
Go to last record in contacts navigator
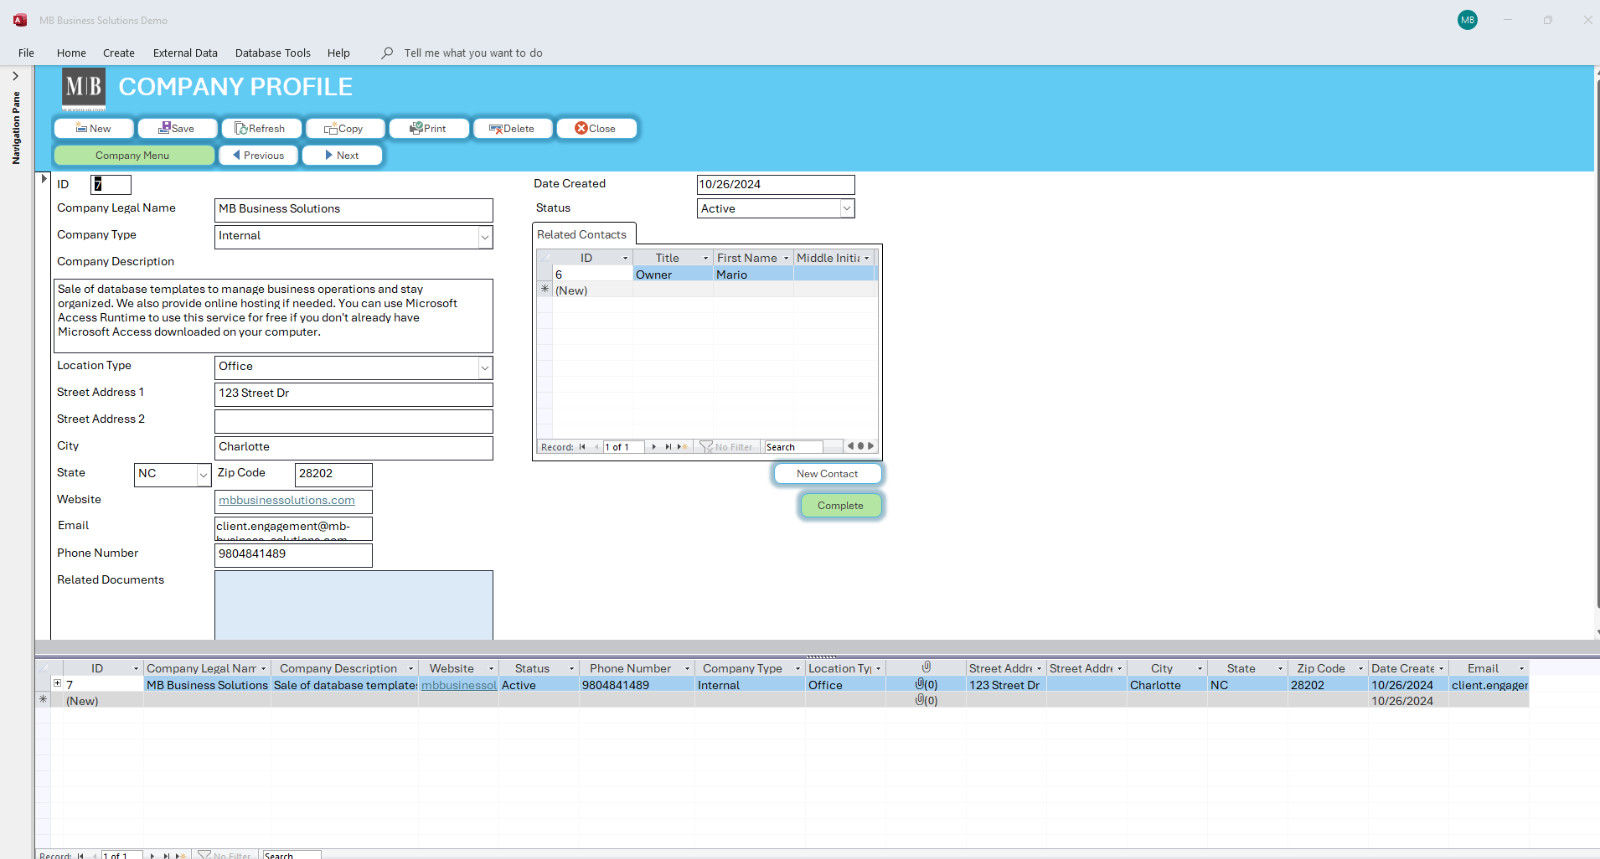(x=668, y=447)
